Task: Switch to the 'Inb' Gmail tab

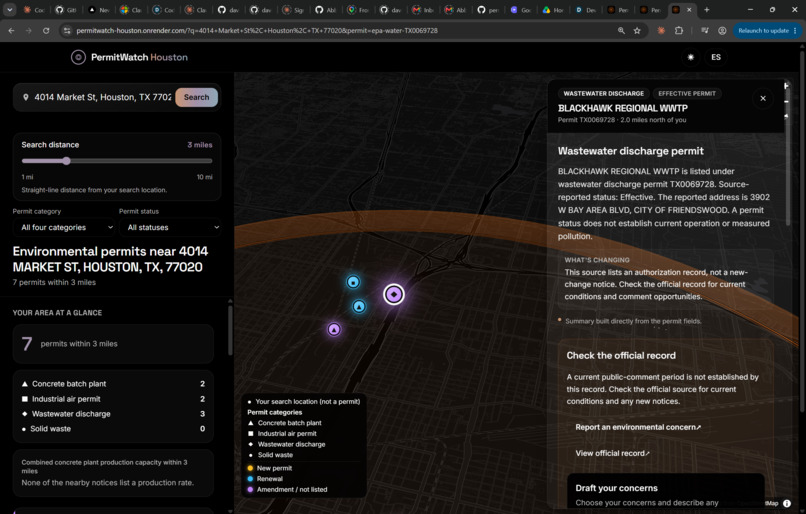Action: pyautogui.click(x=423, y=10)
